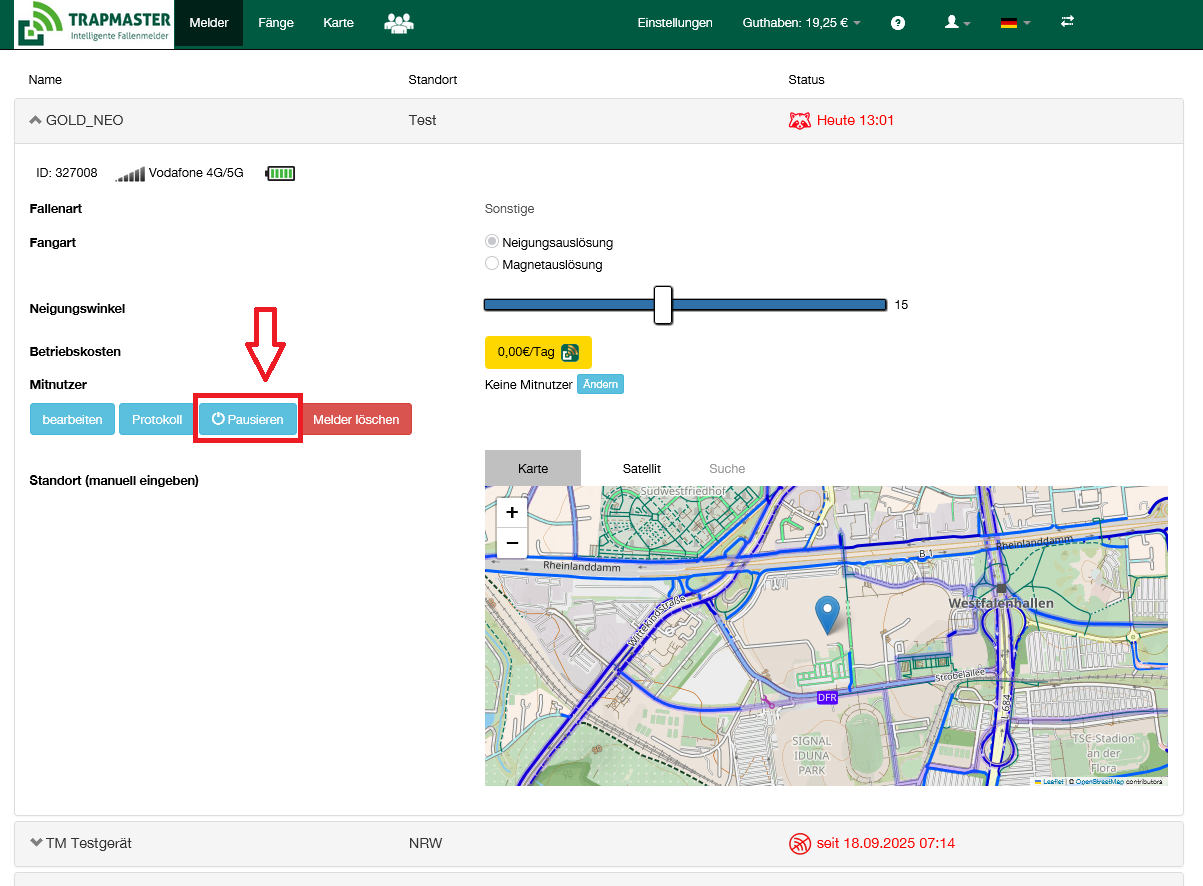
Task: Click the signal strength bars icon
Action: click(130, 175)
